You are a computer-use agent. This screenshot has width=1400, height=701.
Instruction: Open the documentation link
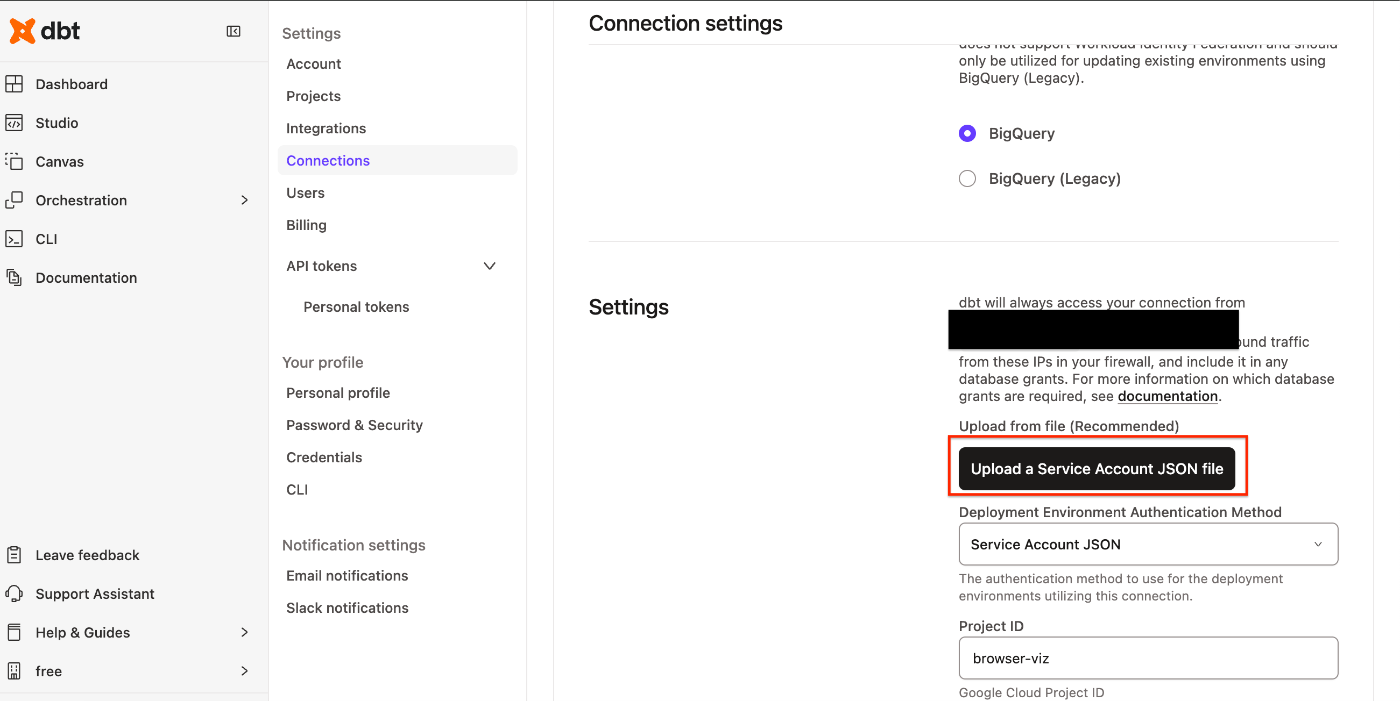pos(1168,396)
